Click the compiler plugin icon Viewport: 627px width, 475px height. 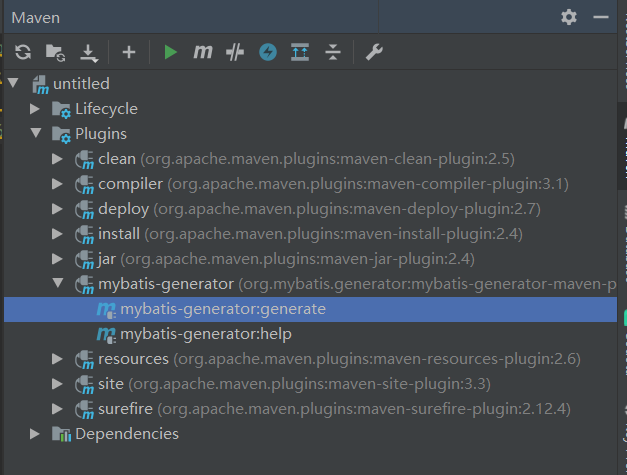(x=84, y=184)
